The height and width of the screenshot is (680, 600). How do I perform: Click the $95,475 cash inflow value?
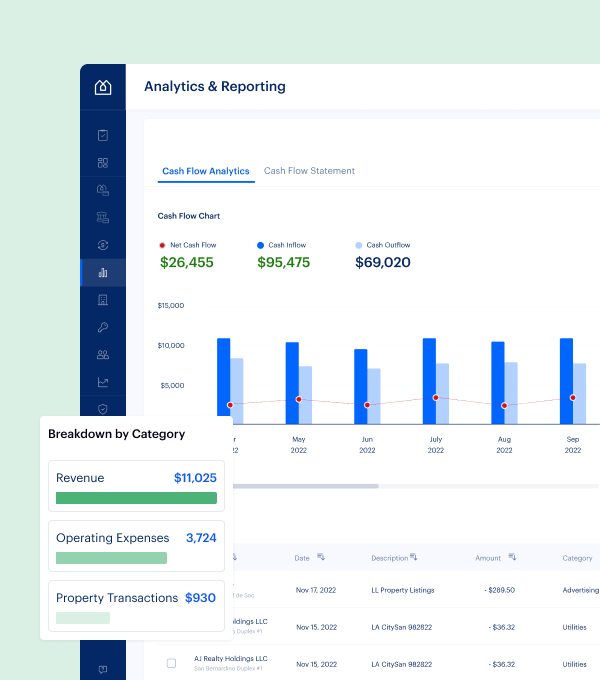284,262
